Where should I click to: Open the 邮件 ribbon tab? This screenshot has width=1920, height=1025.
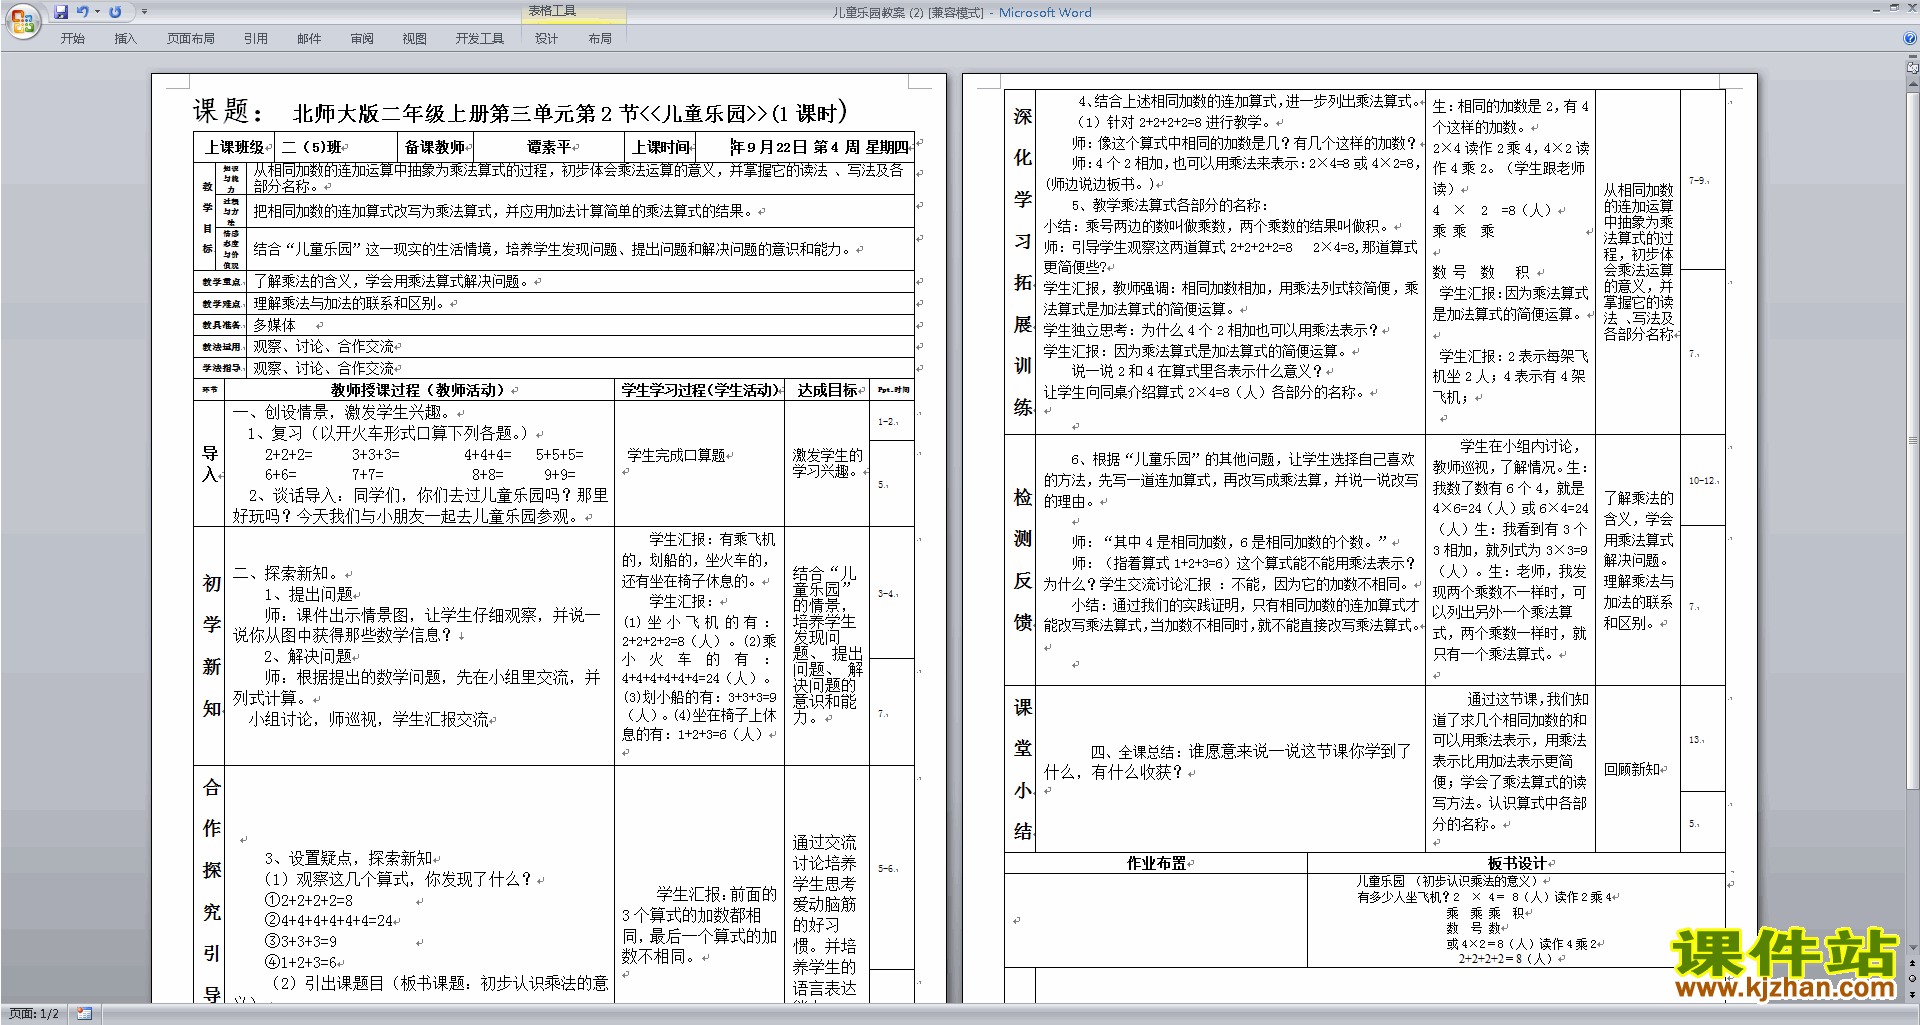[x=309, y=39]
